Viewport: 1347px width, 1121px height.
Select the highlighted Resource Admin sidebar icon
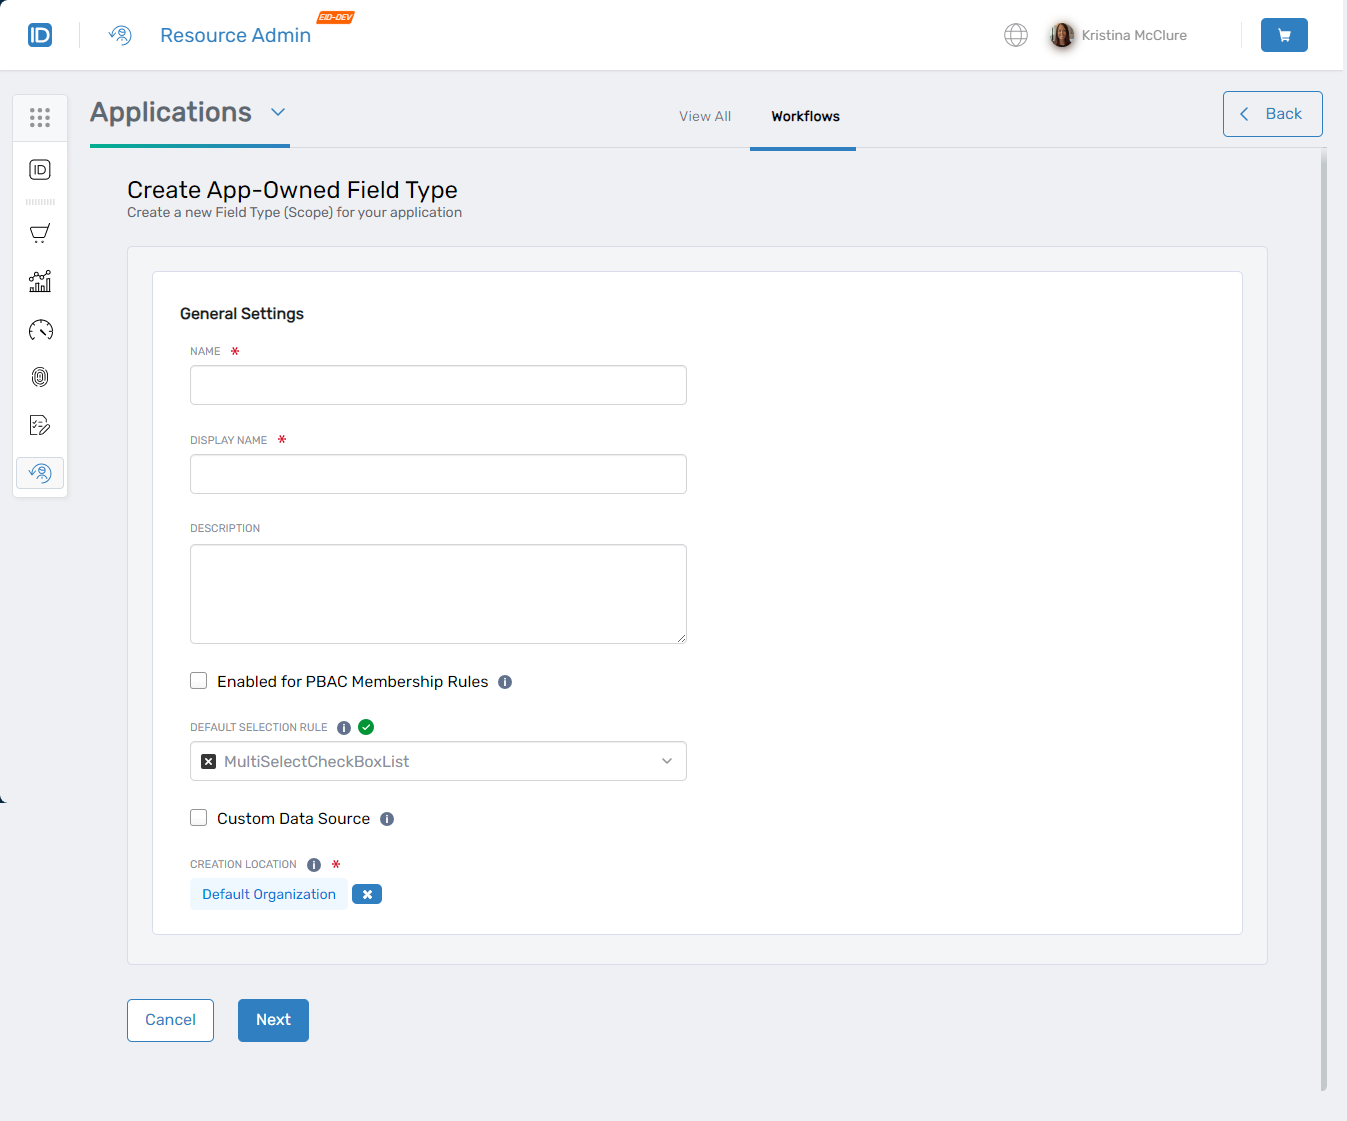pyautogui.click(x=40, y=472)
